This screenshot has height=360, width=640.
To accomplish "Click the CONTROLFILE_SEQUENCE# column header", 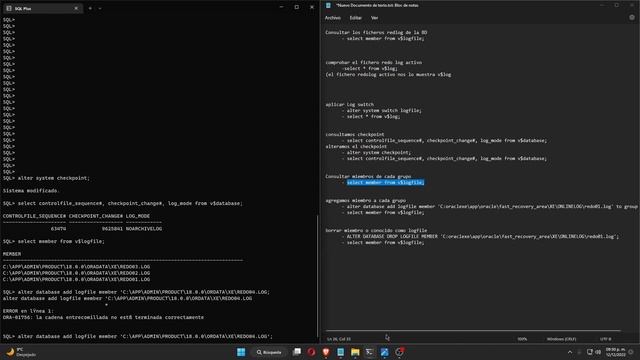I will [34, 216].
